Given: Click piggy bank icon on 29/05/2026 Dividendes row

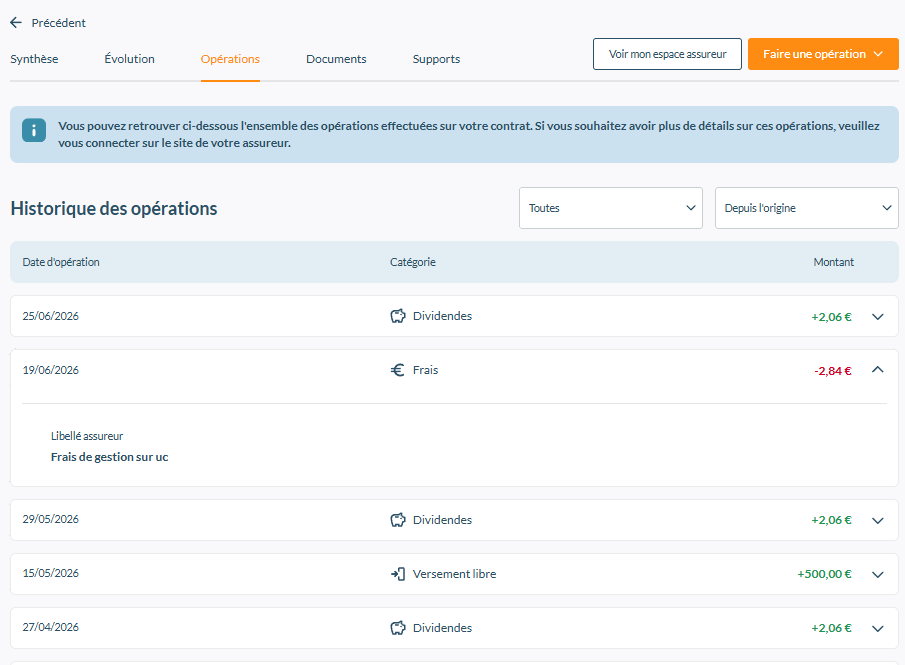Looking at the screenshot, I should coord(398,520).
